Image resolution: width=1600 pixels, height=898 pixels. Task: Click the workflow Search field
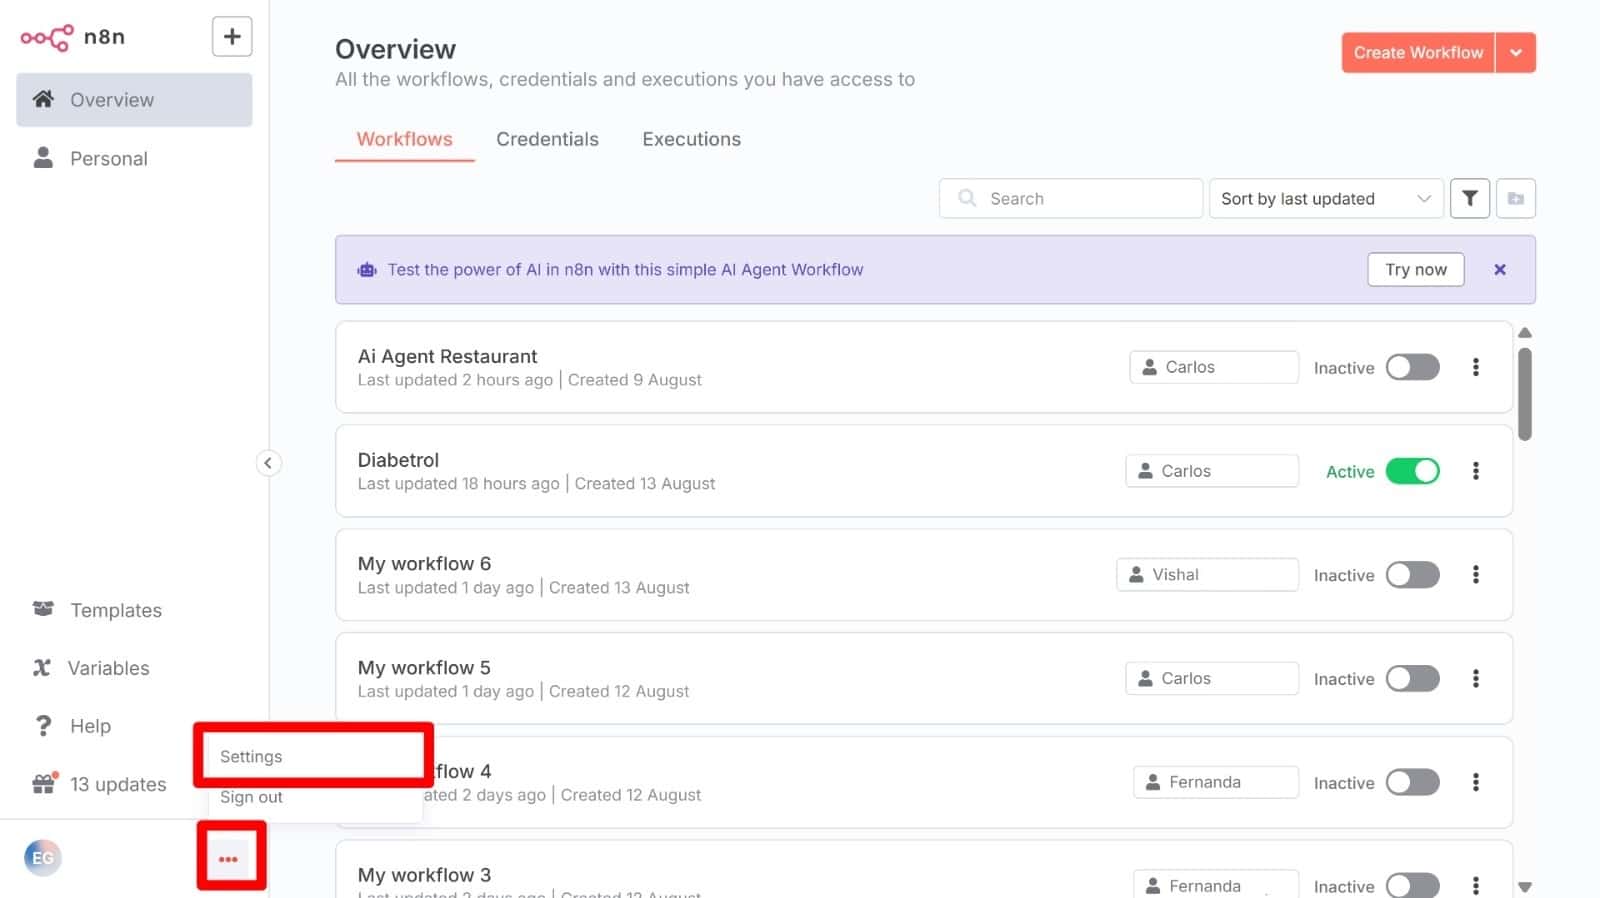click(x=1070, y=198)
